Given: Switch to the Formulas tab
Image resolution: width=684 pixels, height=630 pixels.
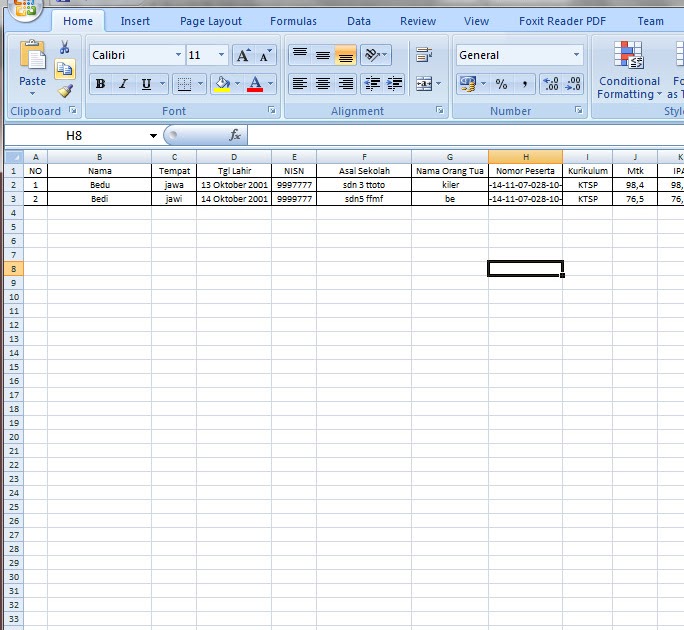Looking at the screenshot, I should [293, 21].
